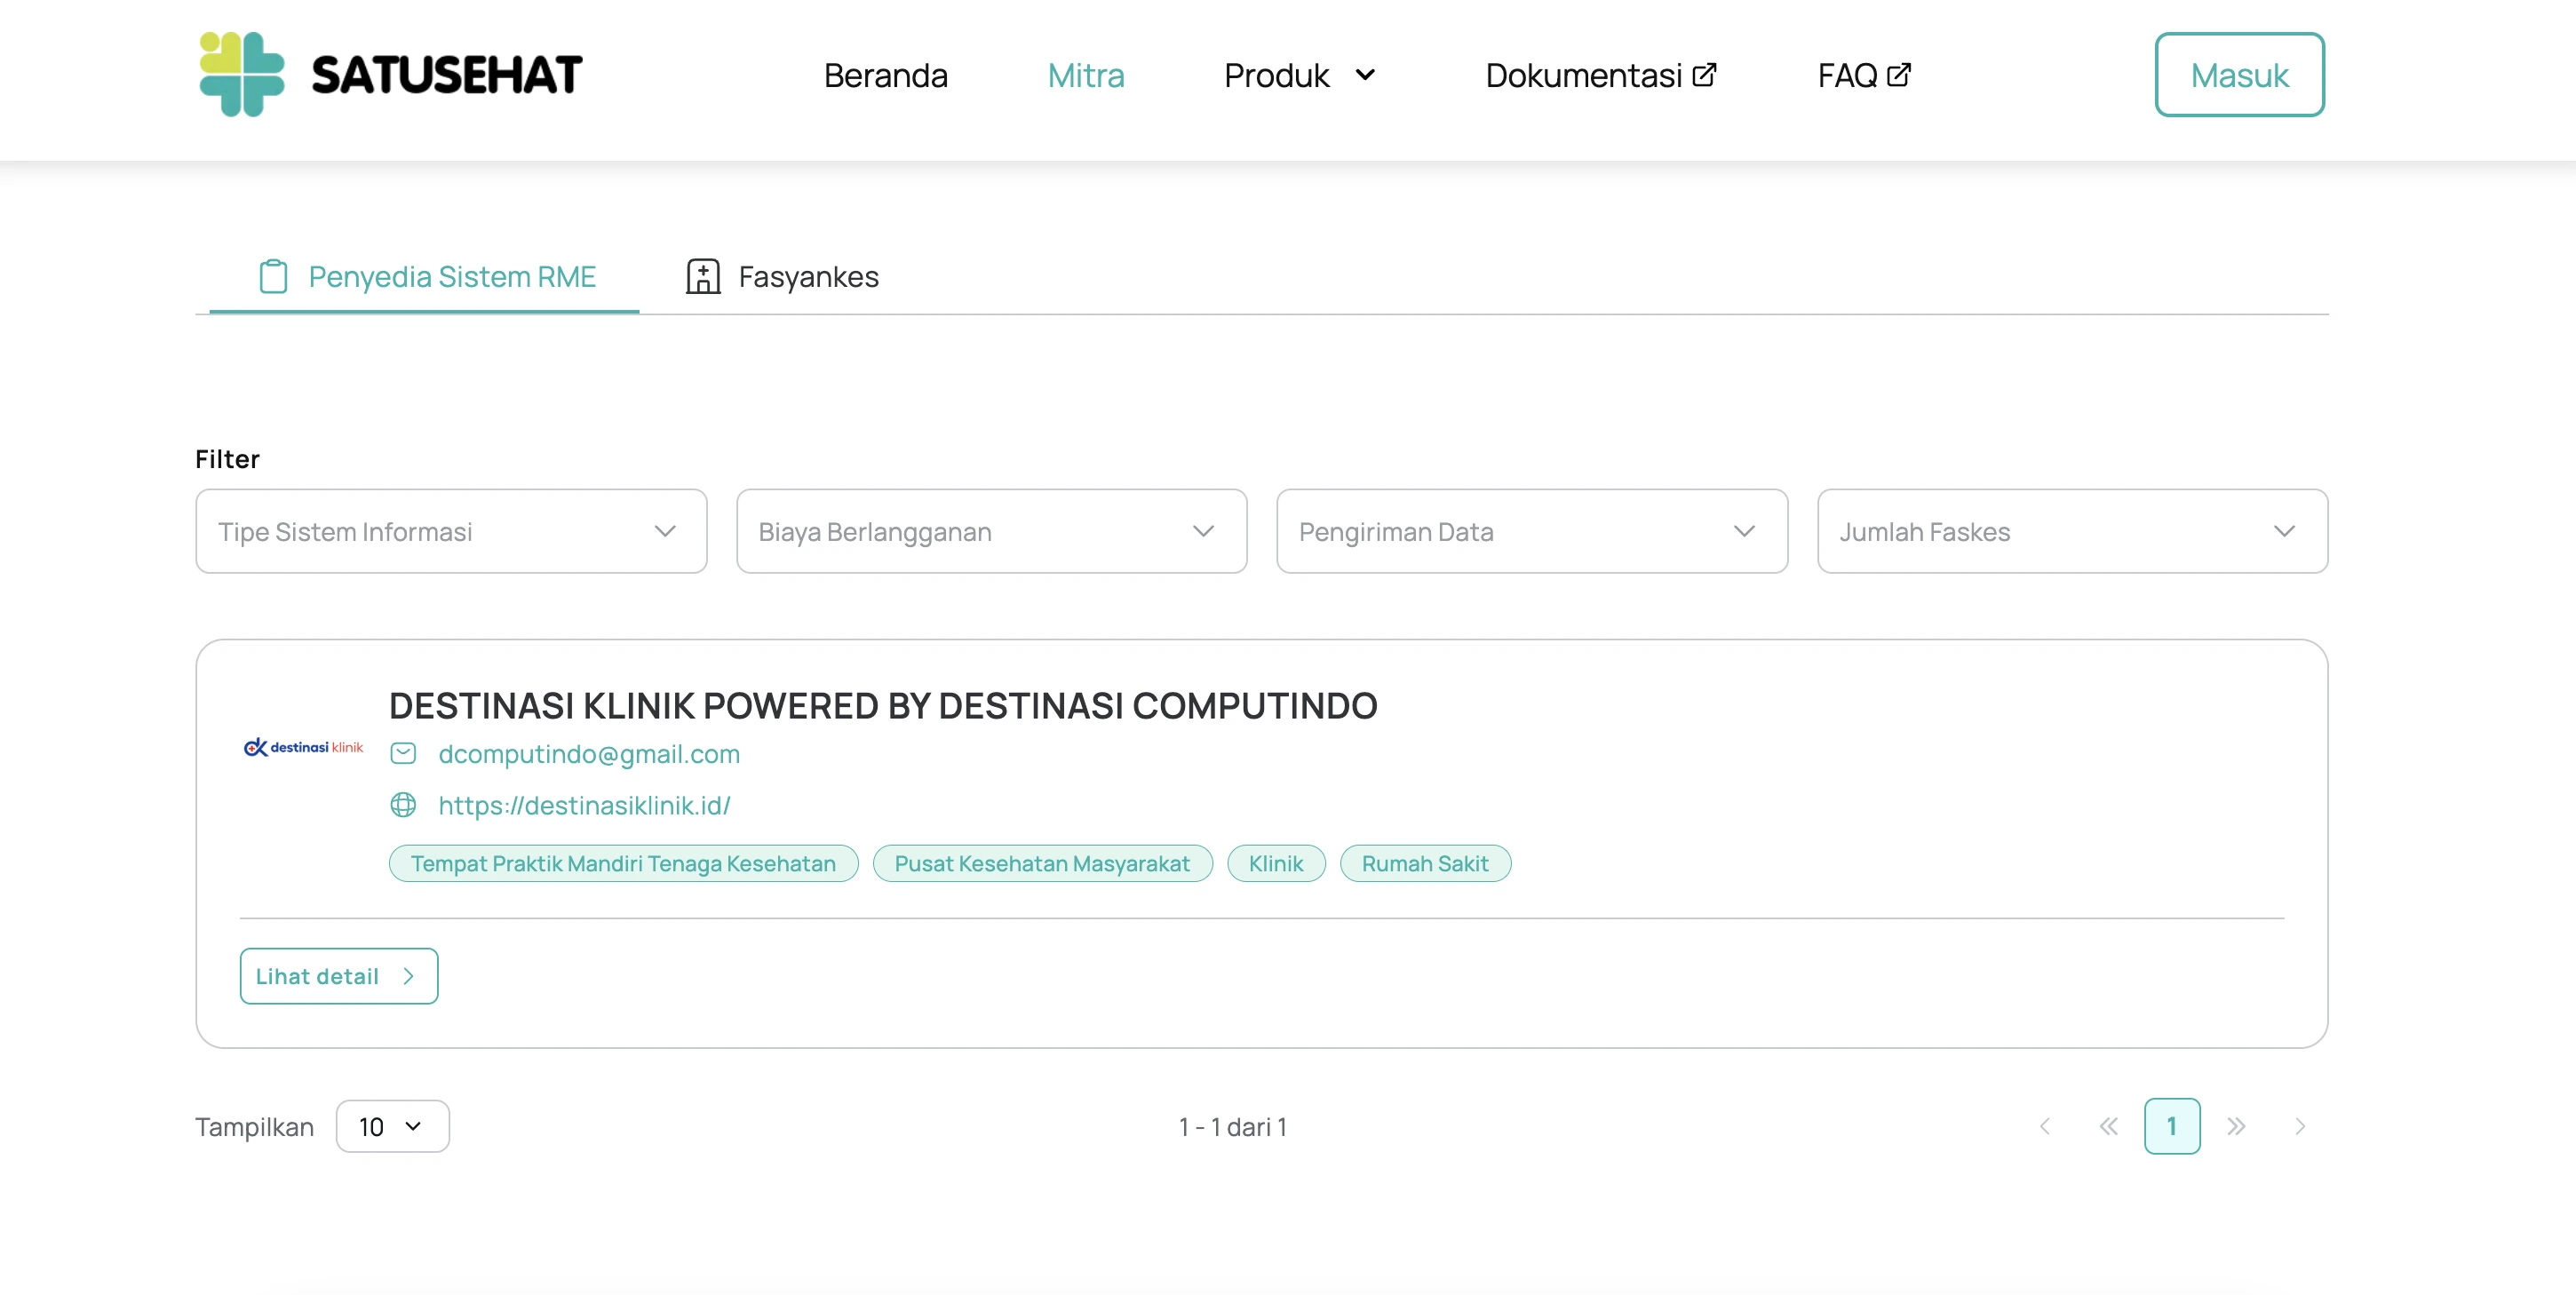2576x1295 pixels.
Task: Go to next page with single right arrow
Action: click(2300, 1126)
